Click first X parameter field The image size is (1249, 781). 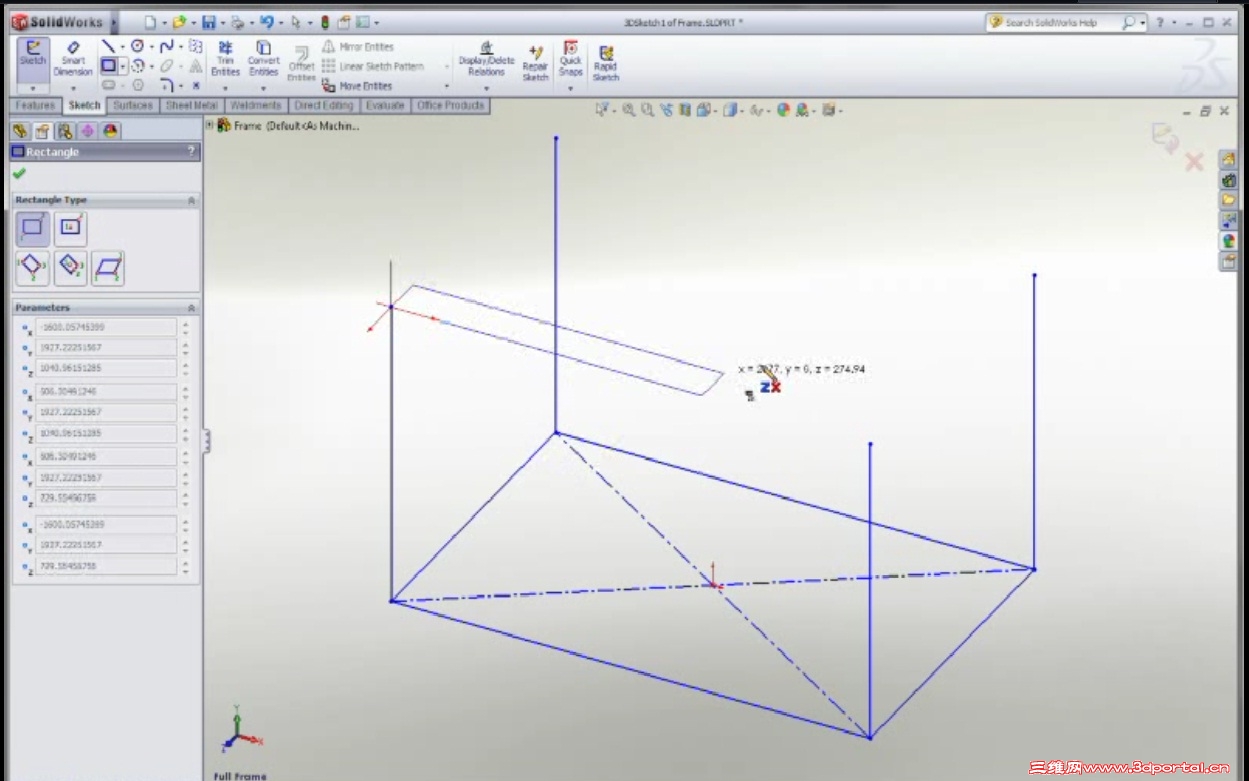click(106, 327)
